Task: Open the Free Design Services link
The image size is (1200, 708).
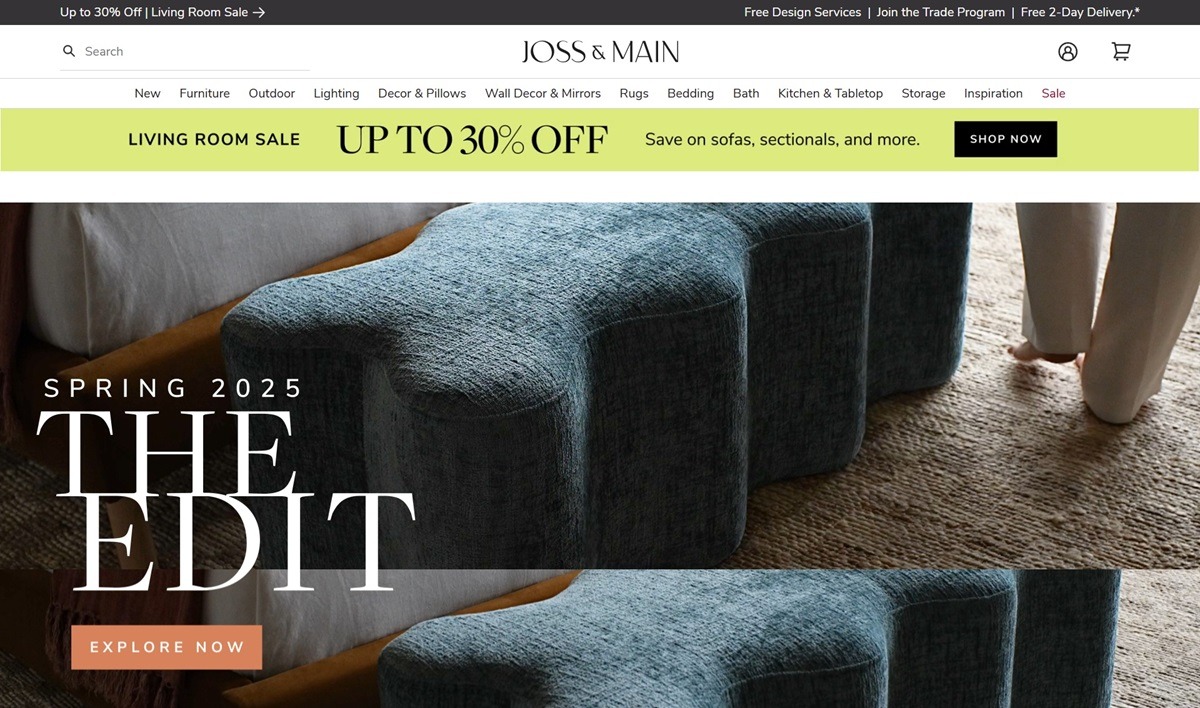Action: pos(802,13)
